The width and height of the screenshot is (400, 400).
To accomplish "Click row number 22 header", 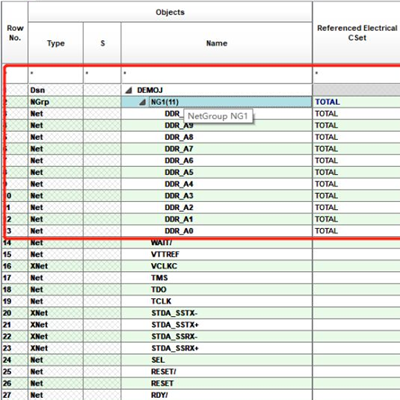I will click(15, 337).
